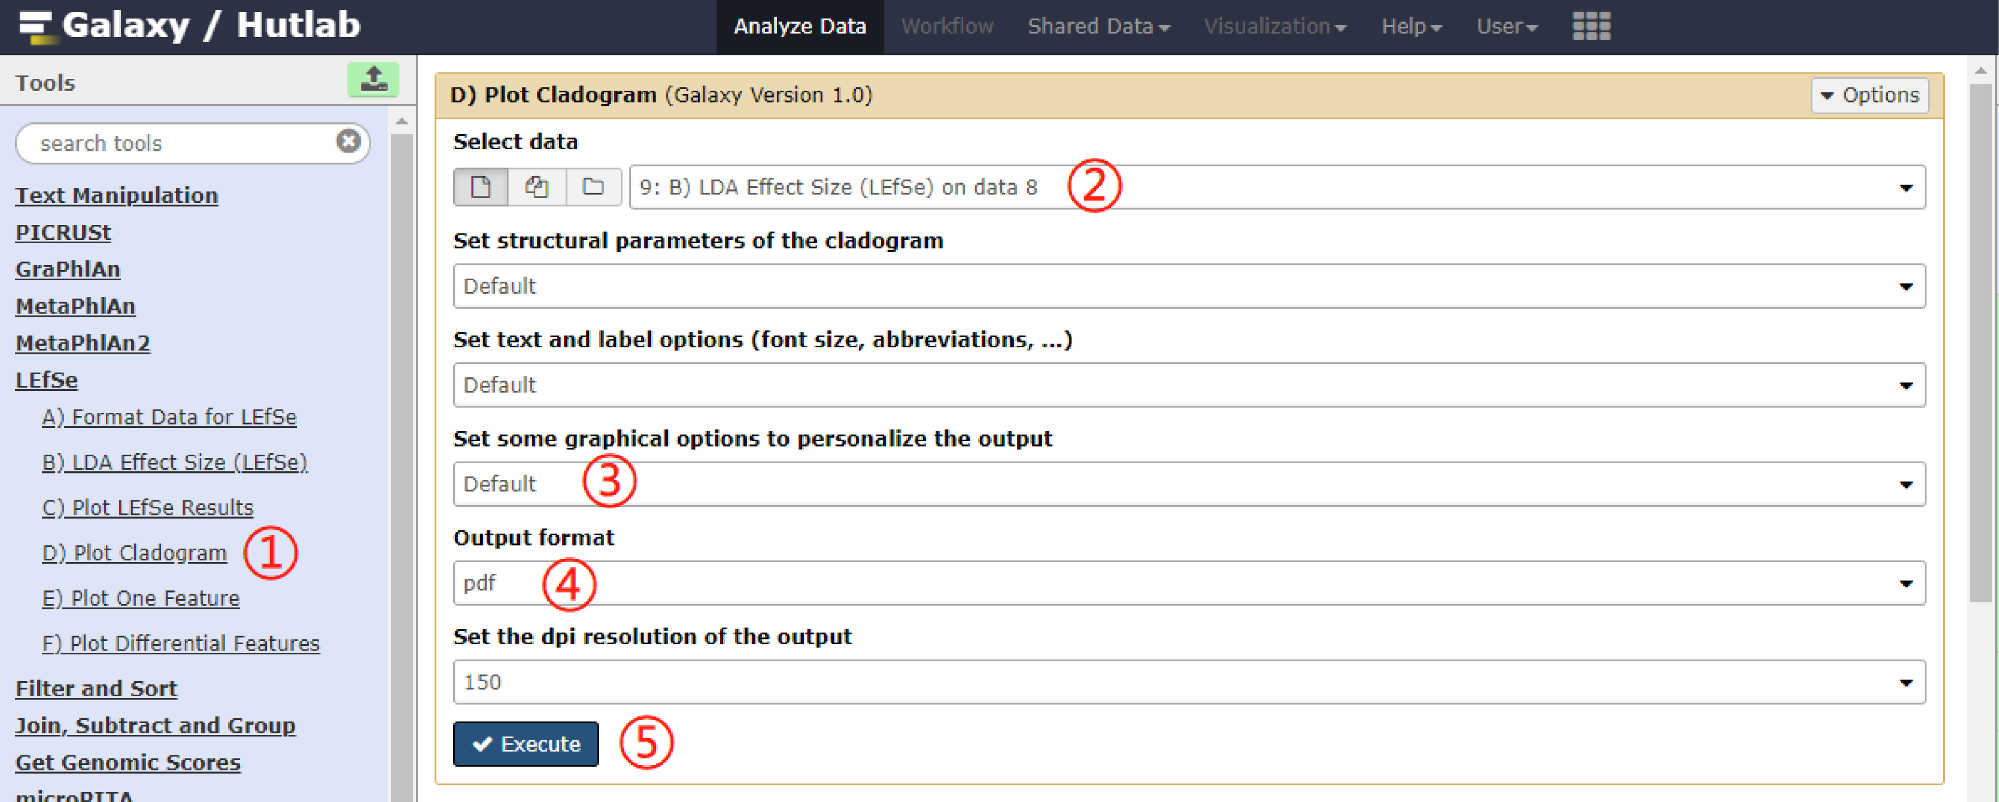Open the C) Plot LEfSe Results link
This screenshot has width=1999, height=802.
click(147, 508)
